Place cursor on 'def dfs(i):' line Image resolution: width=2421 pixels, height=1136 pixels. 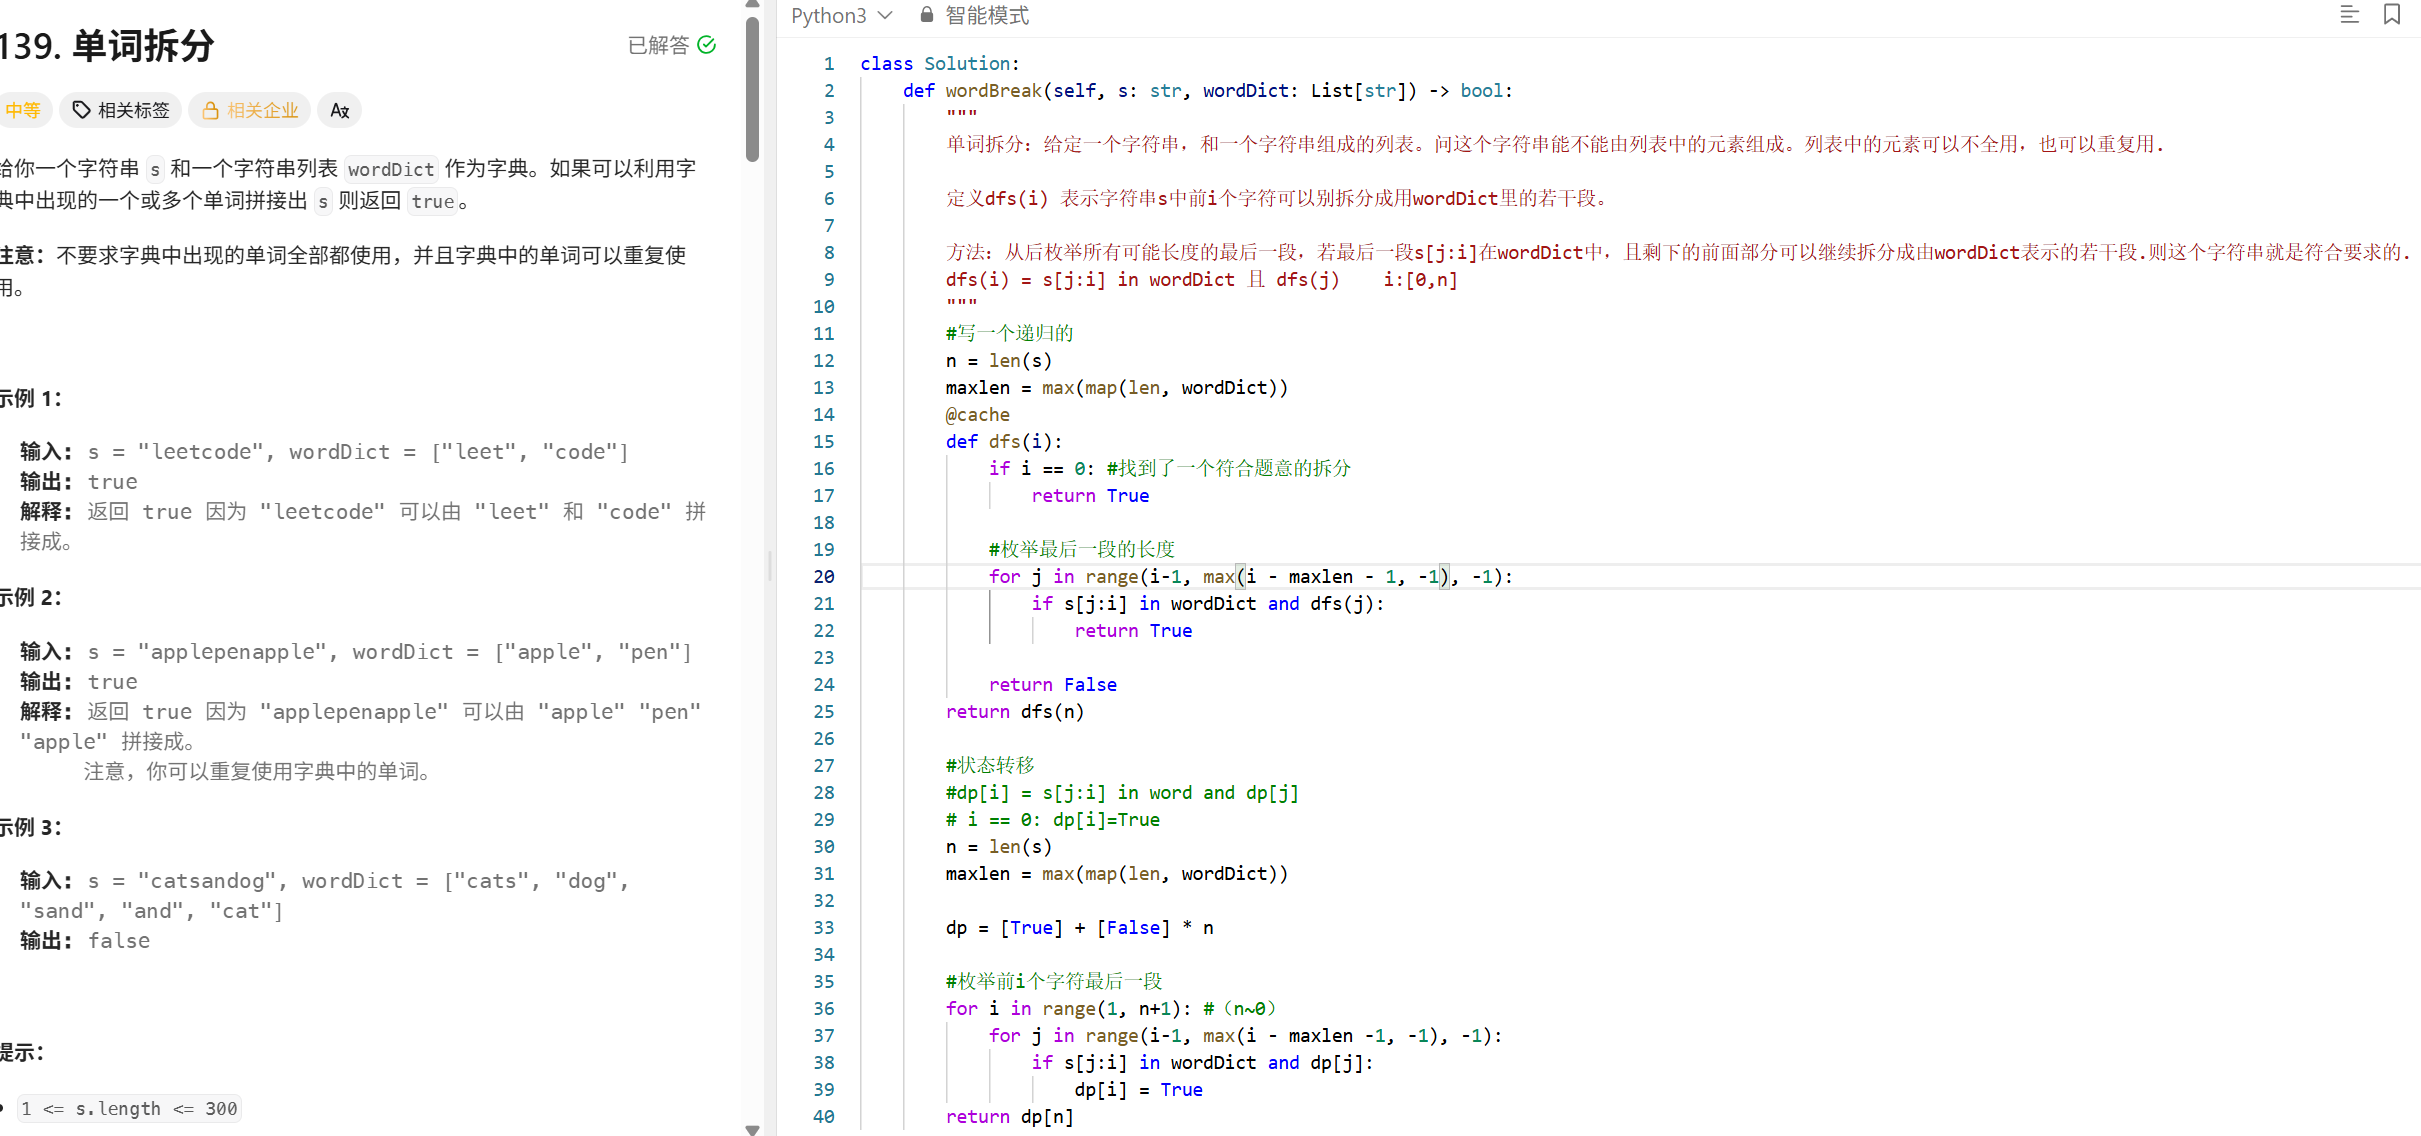point(1003,442)
